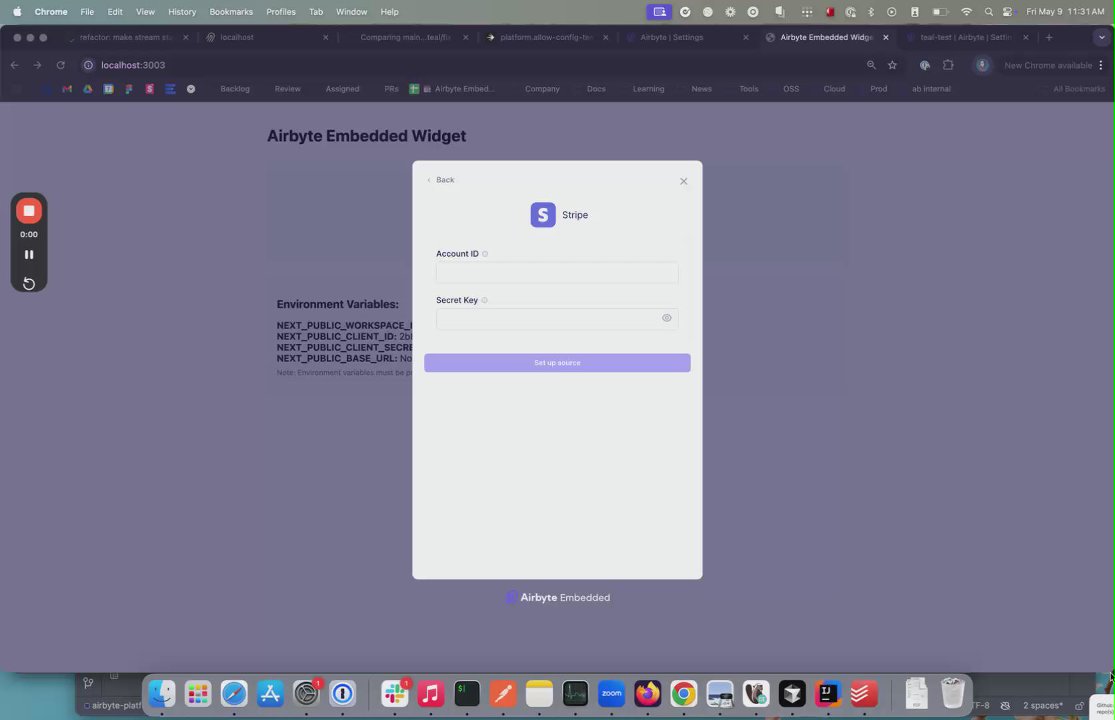Click the Stripe logo icon
This screenshot has width=1115, height=720.
[543, 215]
